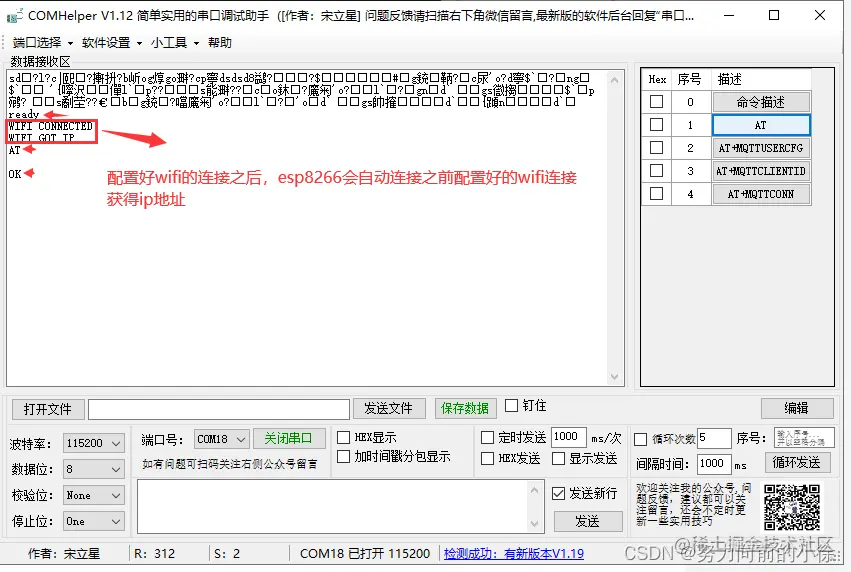Click the QR code image for WeChat account

(x=792, y=507)
